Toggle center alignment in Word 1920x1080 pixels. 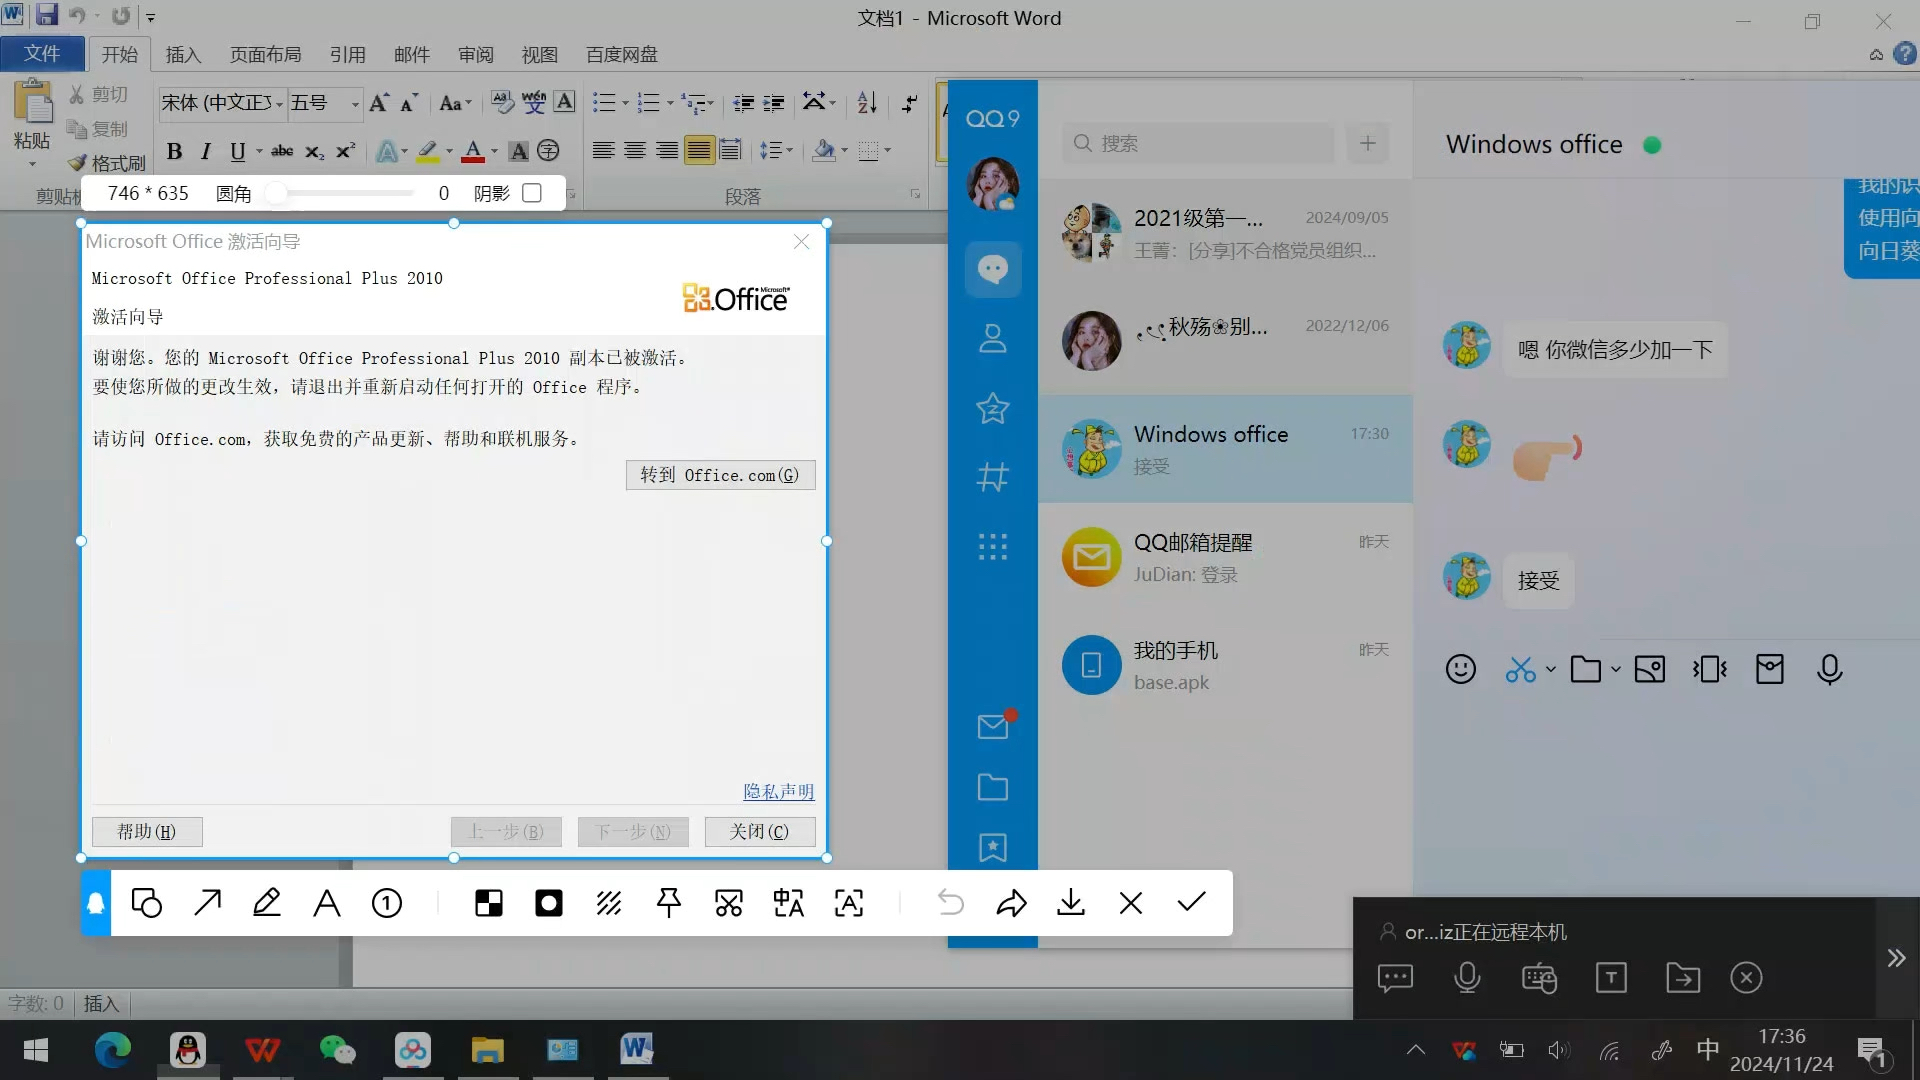tap(635, 151)
